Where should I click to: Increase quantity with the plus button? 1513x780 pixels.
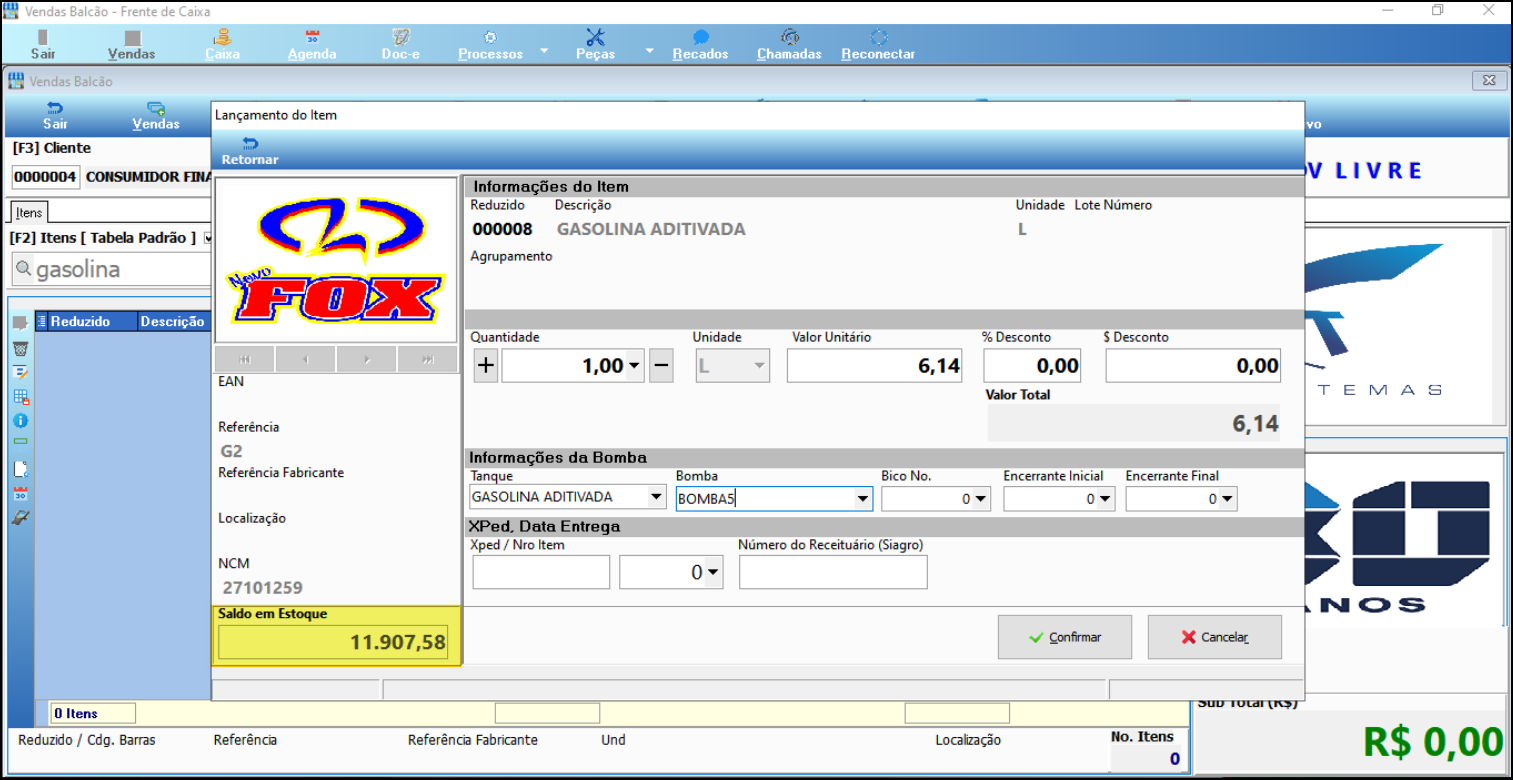click(x=485, y=366)
